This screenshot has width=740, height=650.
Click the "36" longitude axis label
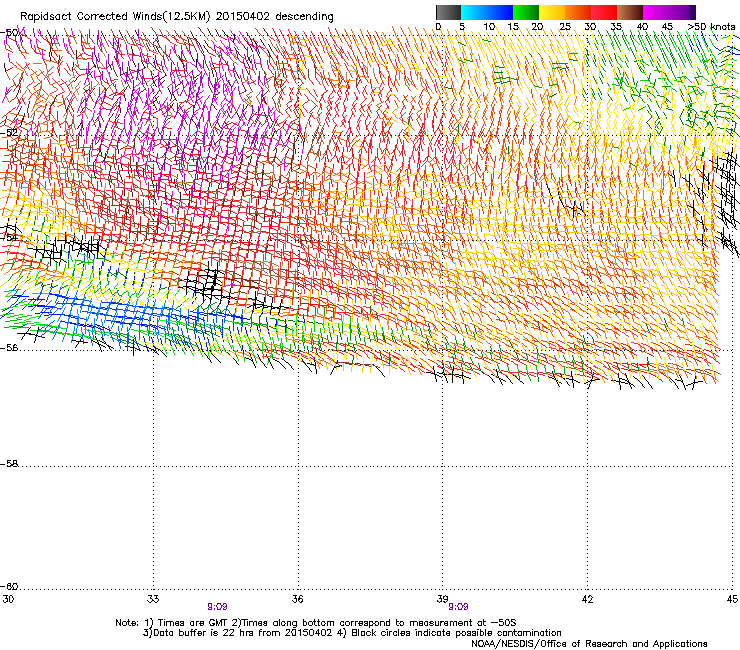pyautogui.click(x=297, y=599)
